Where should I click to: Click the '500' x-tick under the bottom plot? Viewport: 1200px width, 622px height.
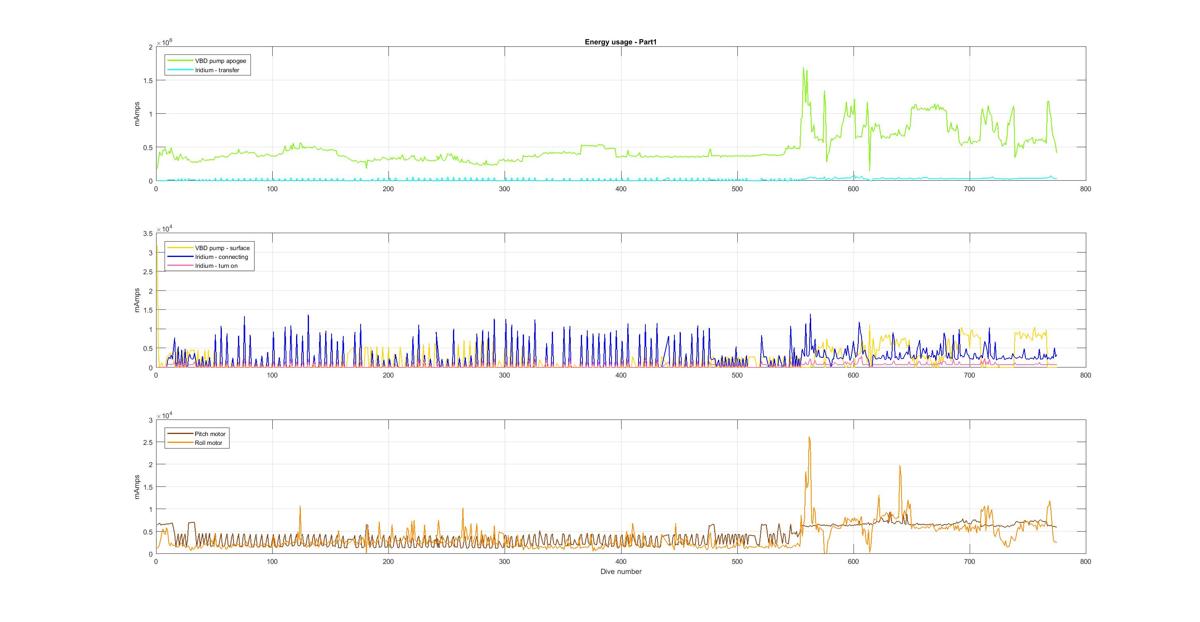pyautogui.click(x=737, y=561)
